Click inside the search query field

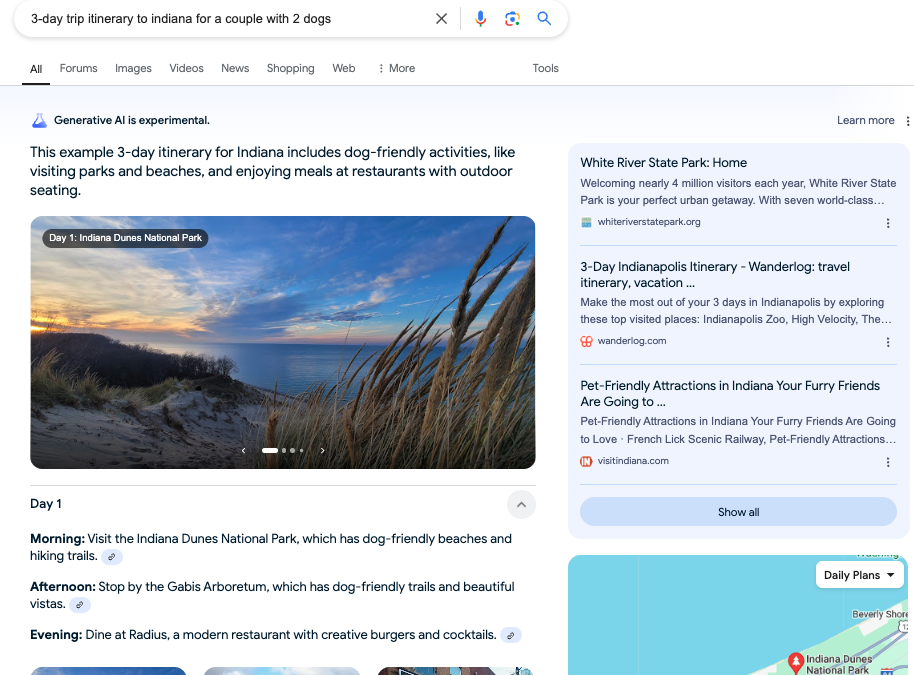pyautogui.click(x=220, y=19)
